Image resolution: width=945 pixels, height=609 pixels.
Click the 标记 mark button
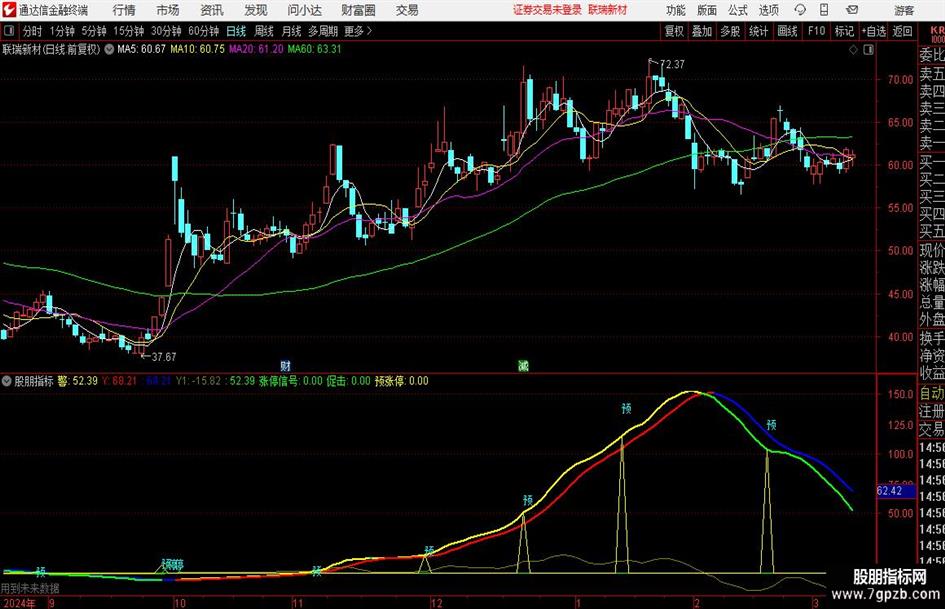pos(844,31)
